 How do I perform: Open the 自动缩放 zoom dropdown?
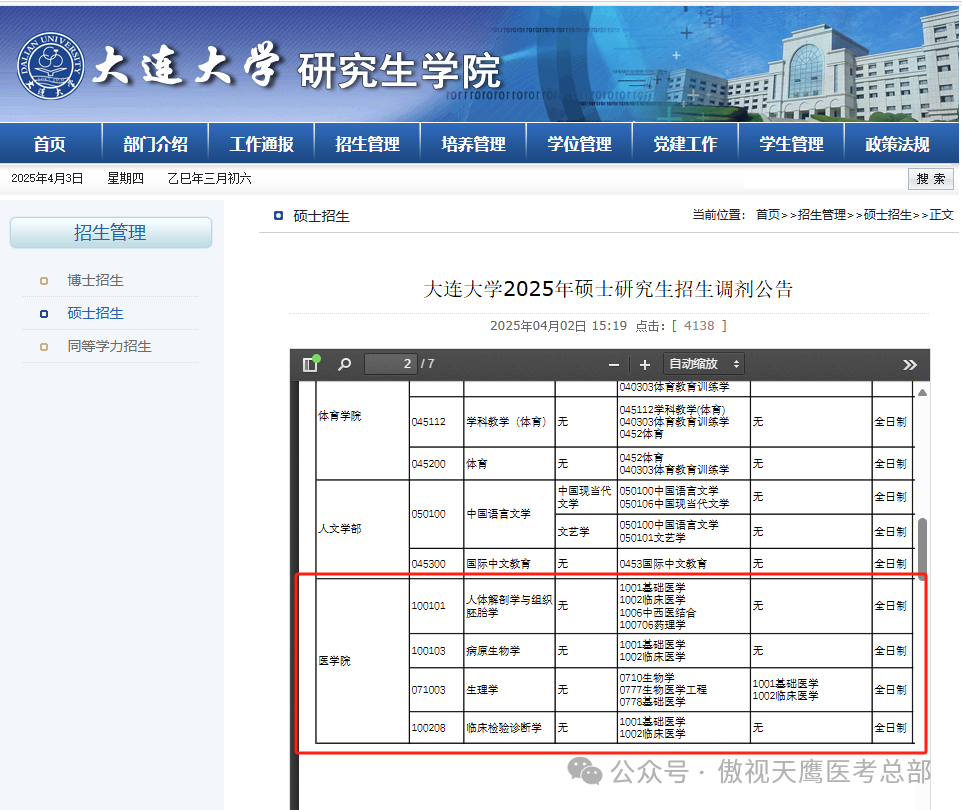tap(704, 364)
